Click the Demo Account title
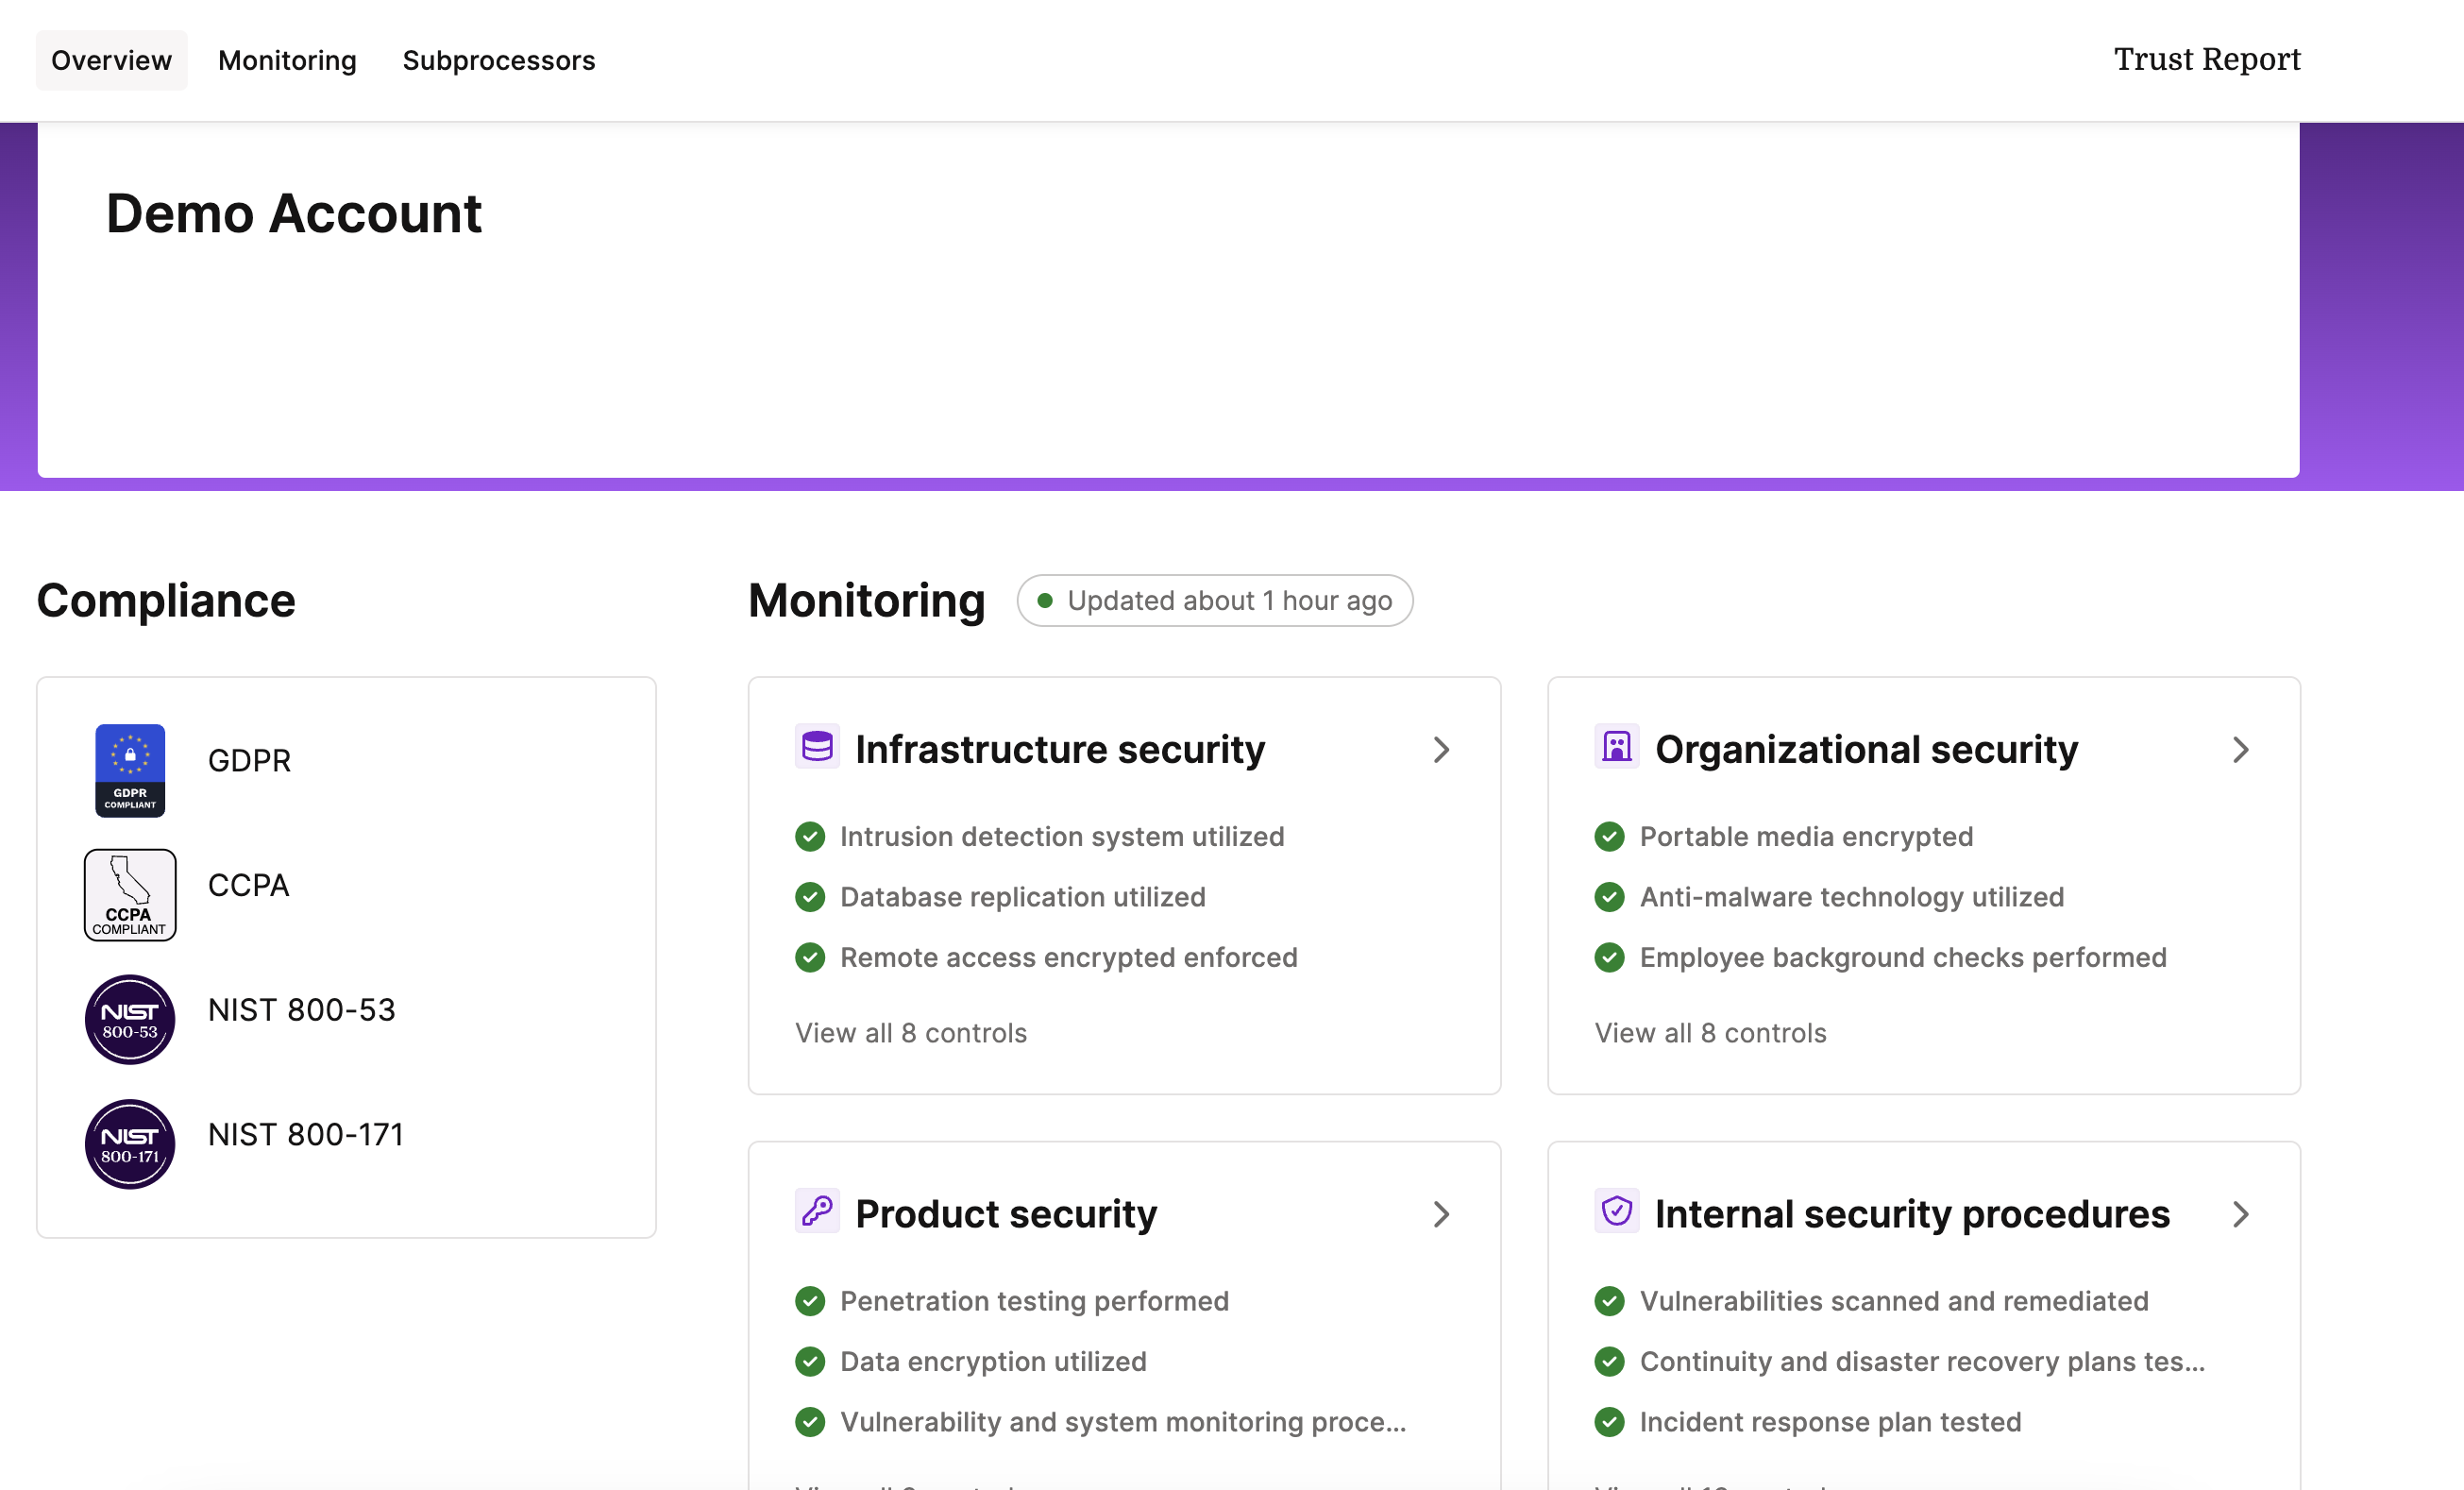The width and height of the screenshot is (2464, 1490). 294,214
